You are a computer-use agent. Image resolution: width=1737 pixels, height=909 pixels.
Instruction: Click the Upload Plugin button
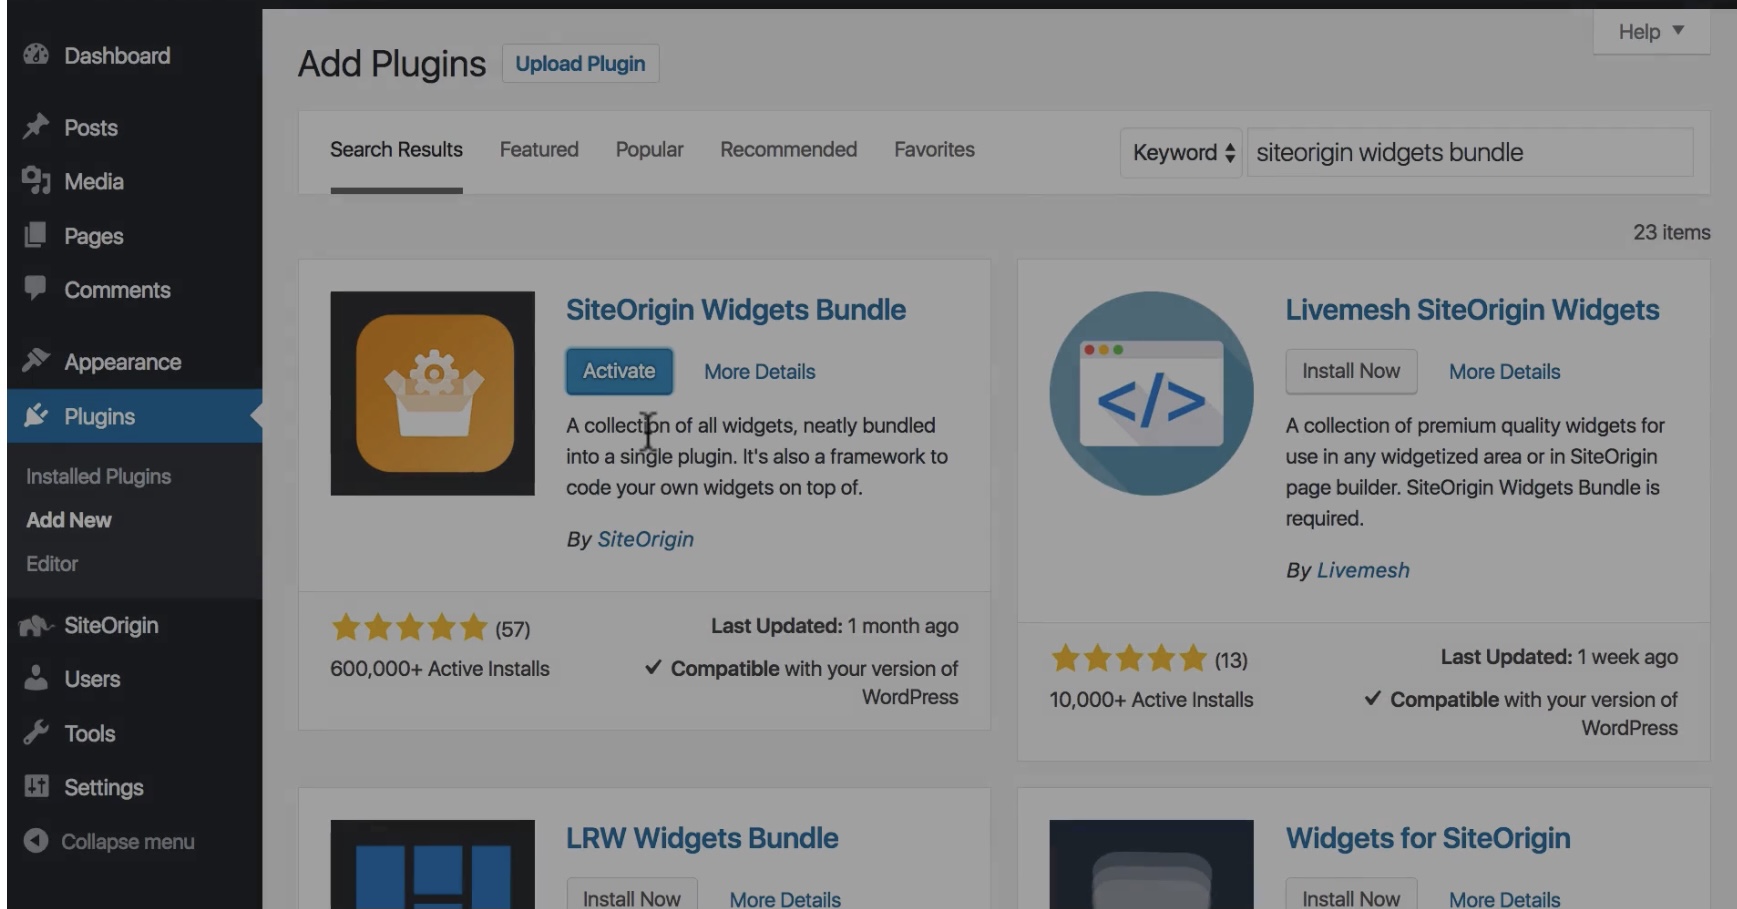click(x=580, y=64)
